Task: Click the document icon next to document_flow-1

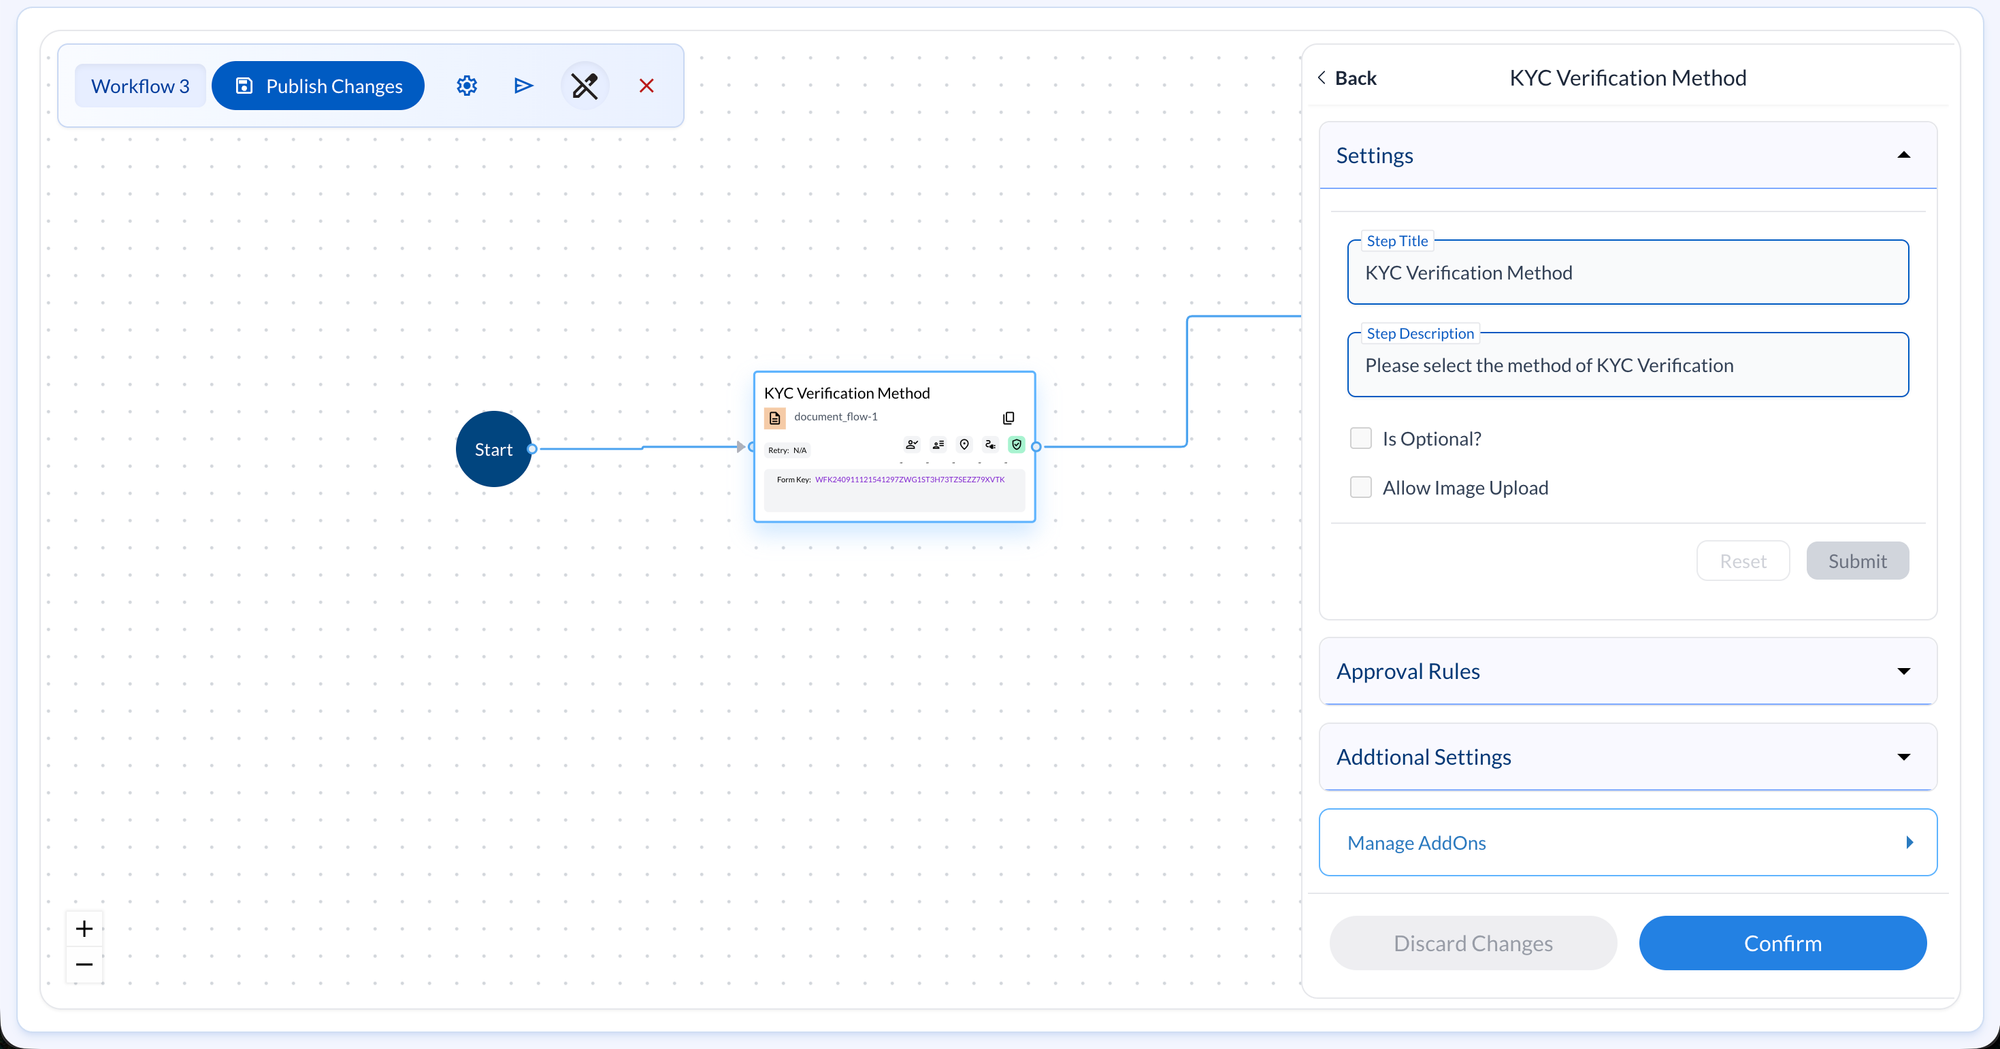Action: (x=775, y=417)
